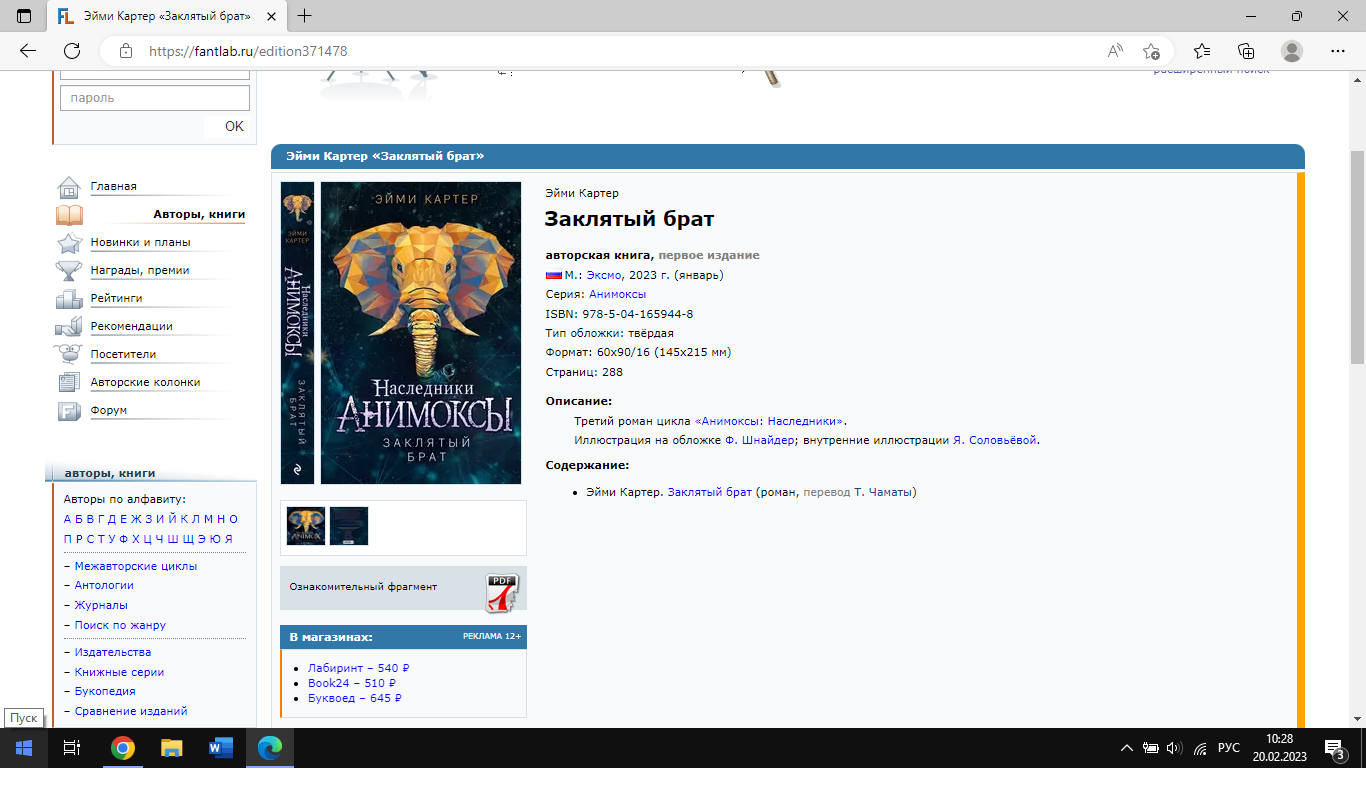Open the Букопедия link
1366x800 pixels.
[105, 691]
